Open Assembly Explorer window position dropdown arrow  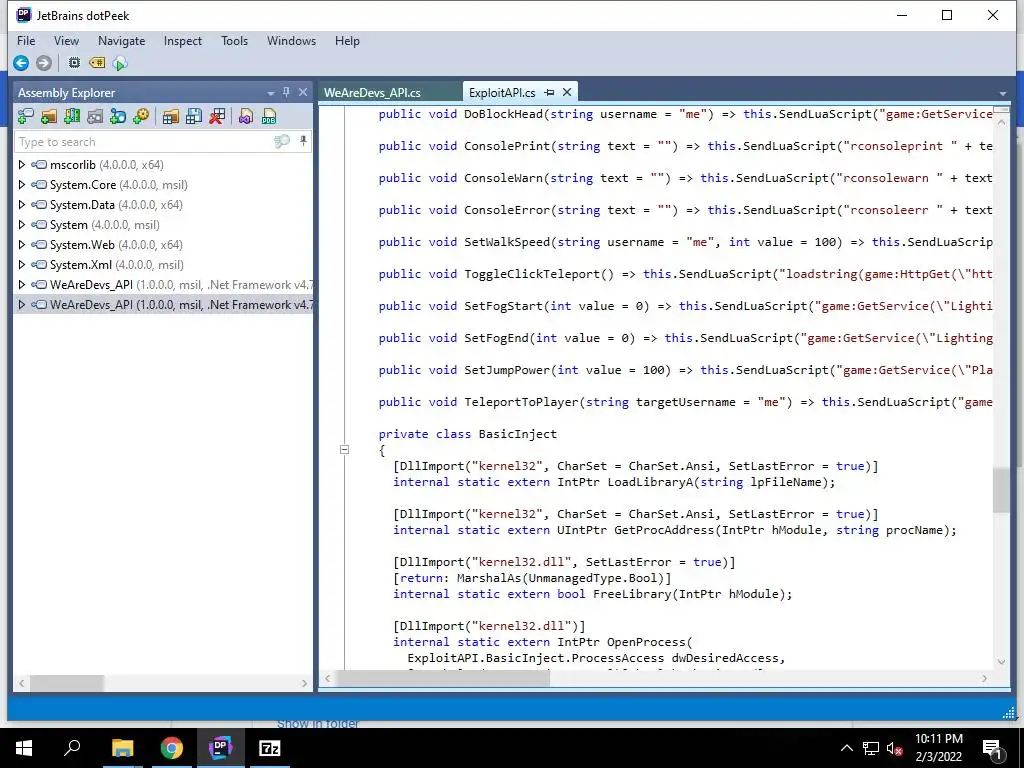point(271,93)
